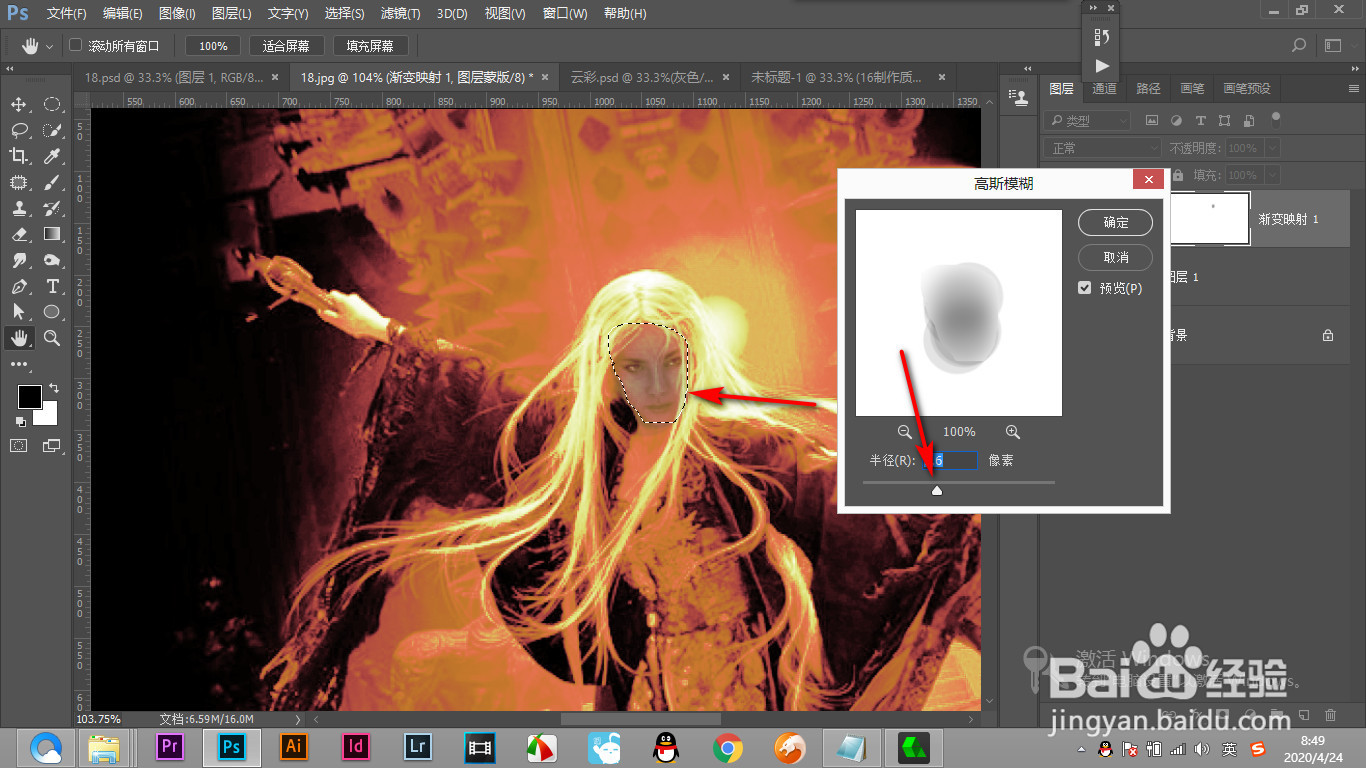Open the Layers panel menu

pyautogui.click(x=1353, y=88)
